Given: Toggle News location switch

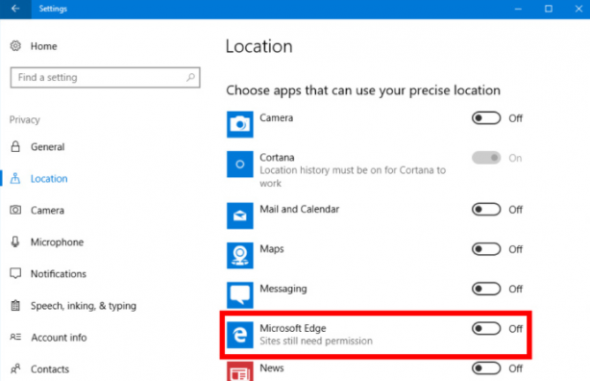Looking at the screenshot, I should click(486, 368).
